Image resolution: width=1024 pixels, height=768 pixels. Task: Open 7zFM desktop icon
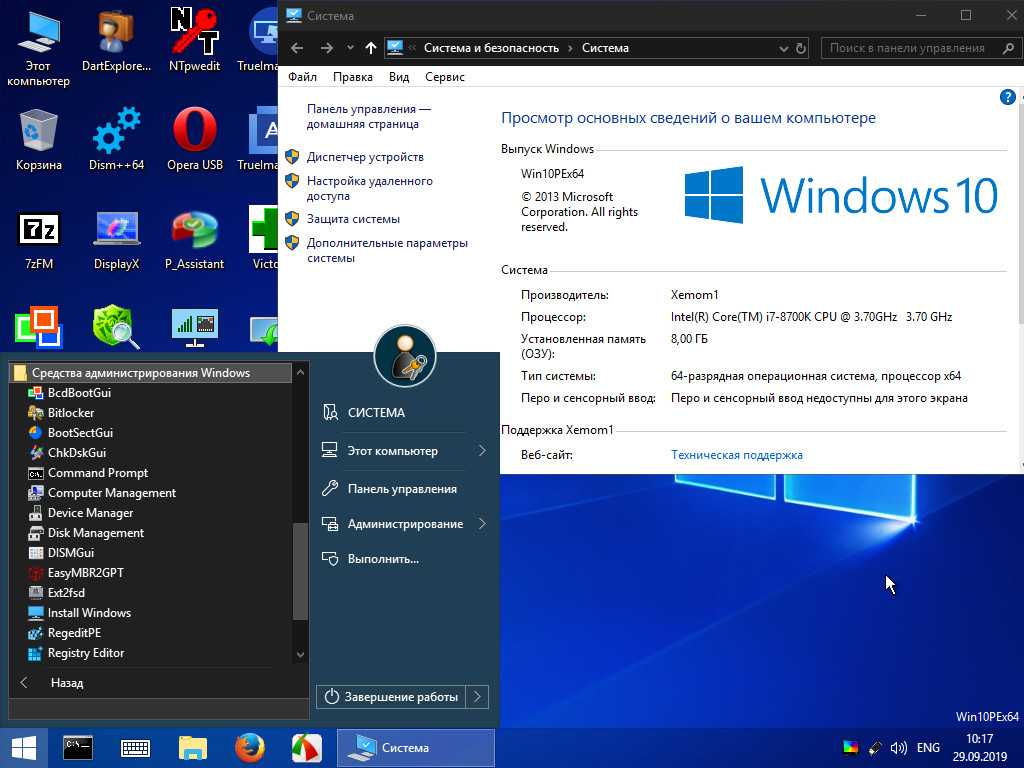(39, 240)
